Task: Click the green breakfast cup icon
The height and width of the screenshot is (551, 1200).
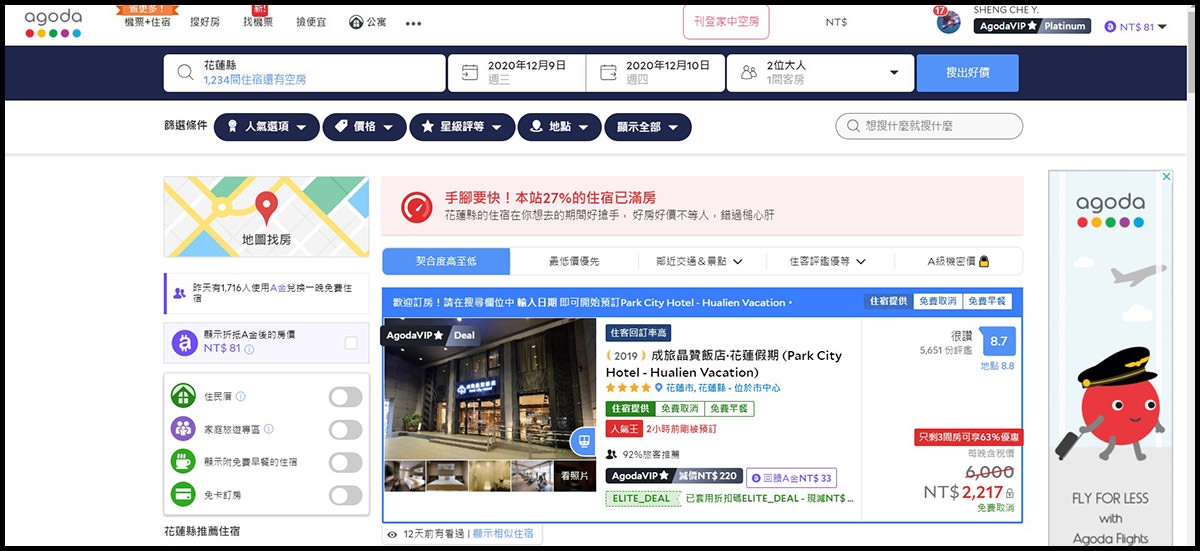Action: tap(183, 462)
